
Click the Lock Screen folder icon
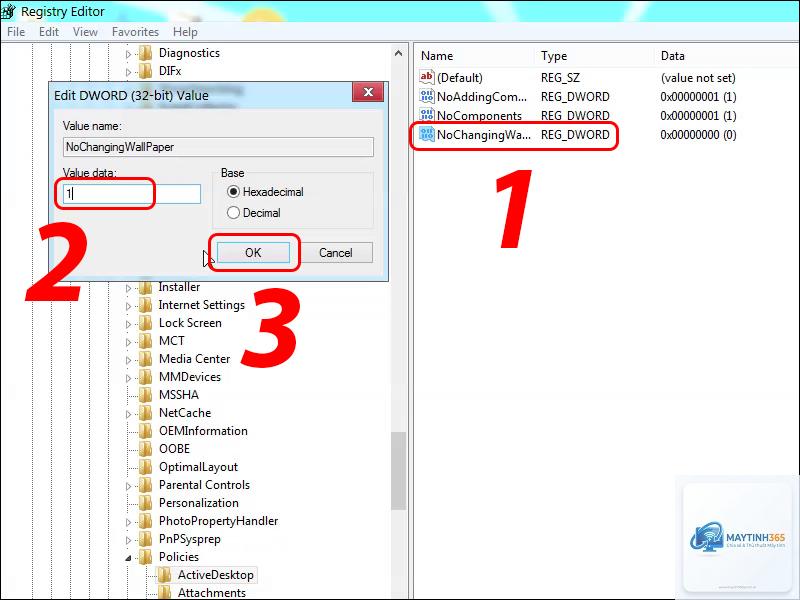point(146,323)
